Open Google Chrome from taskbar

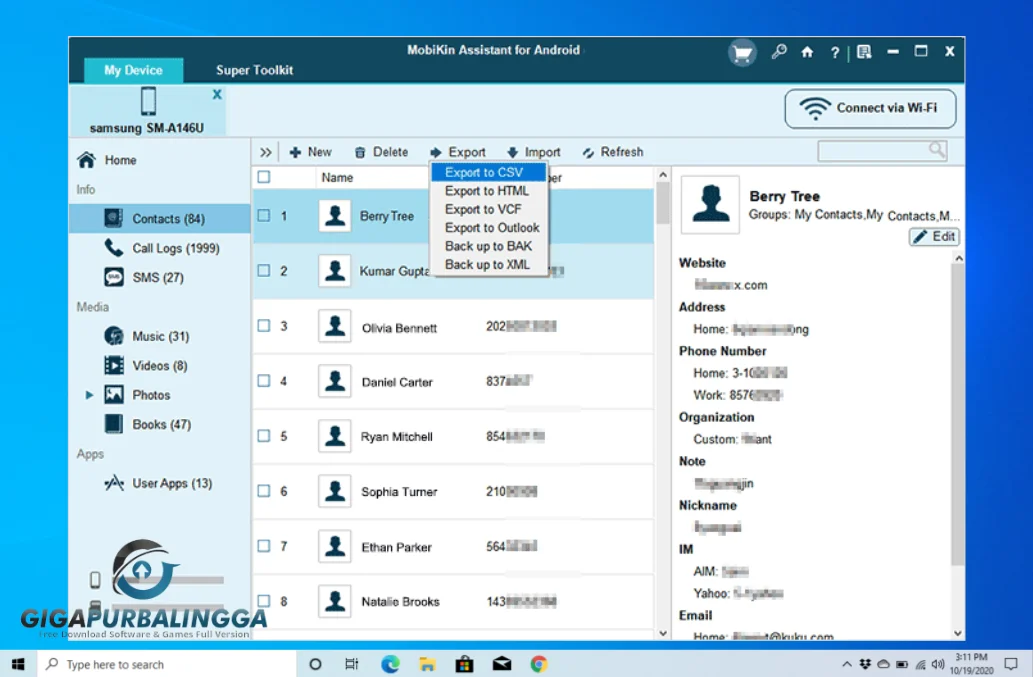click(539, 664)
